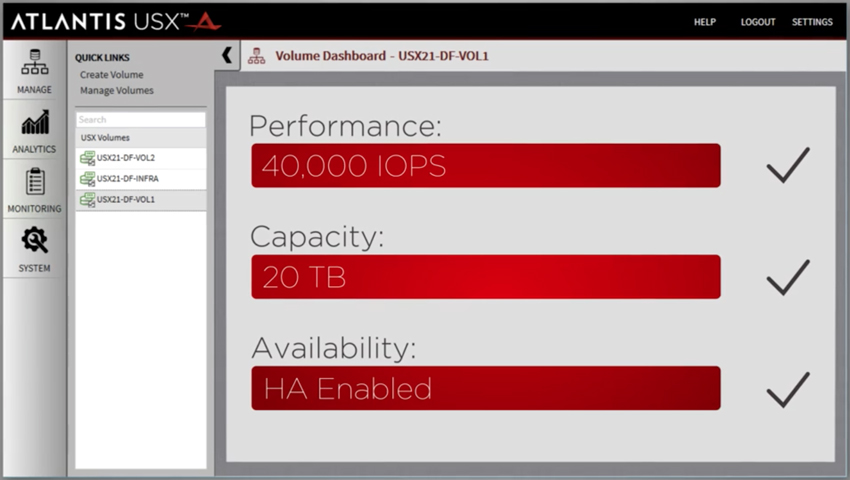
Task: Click the Availability: label
Action: point(334,348)
